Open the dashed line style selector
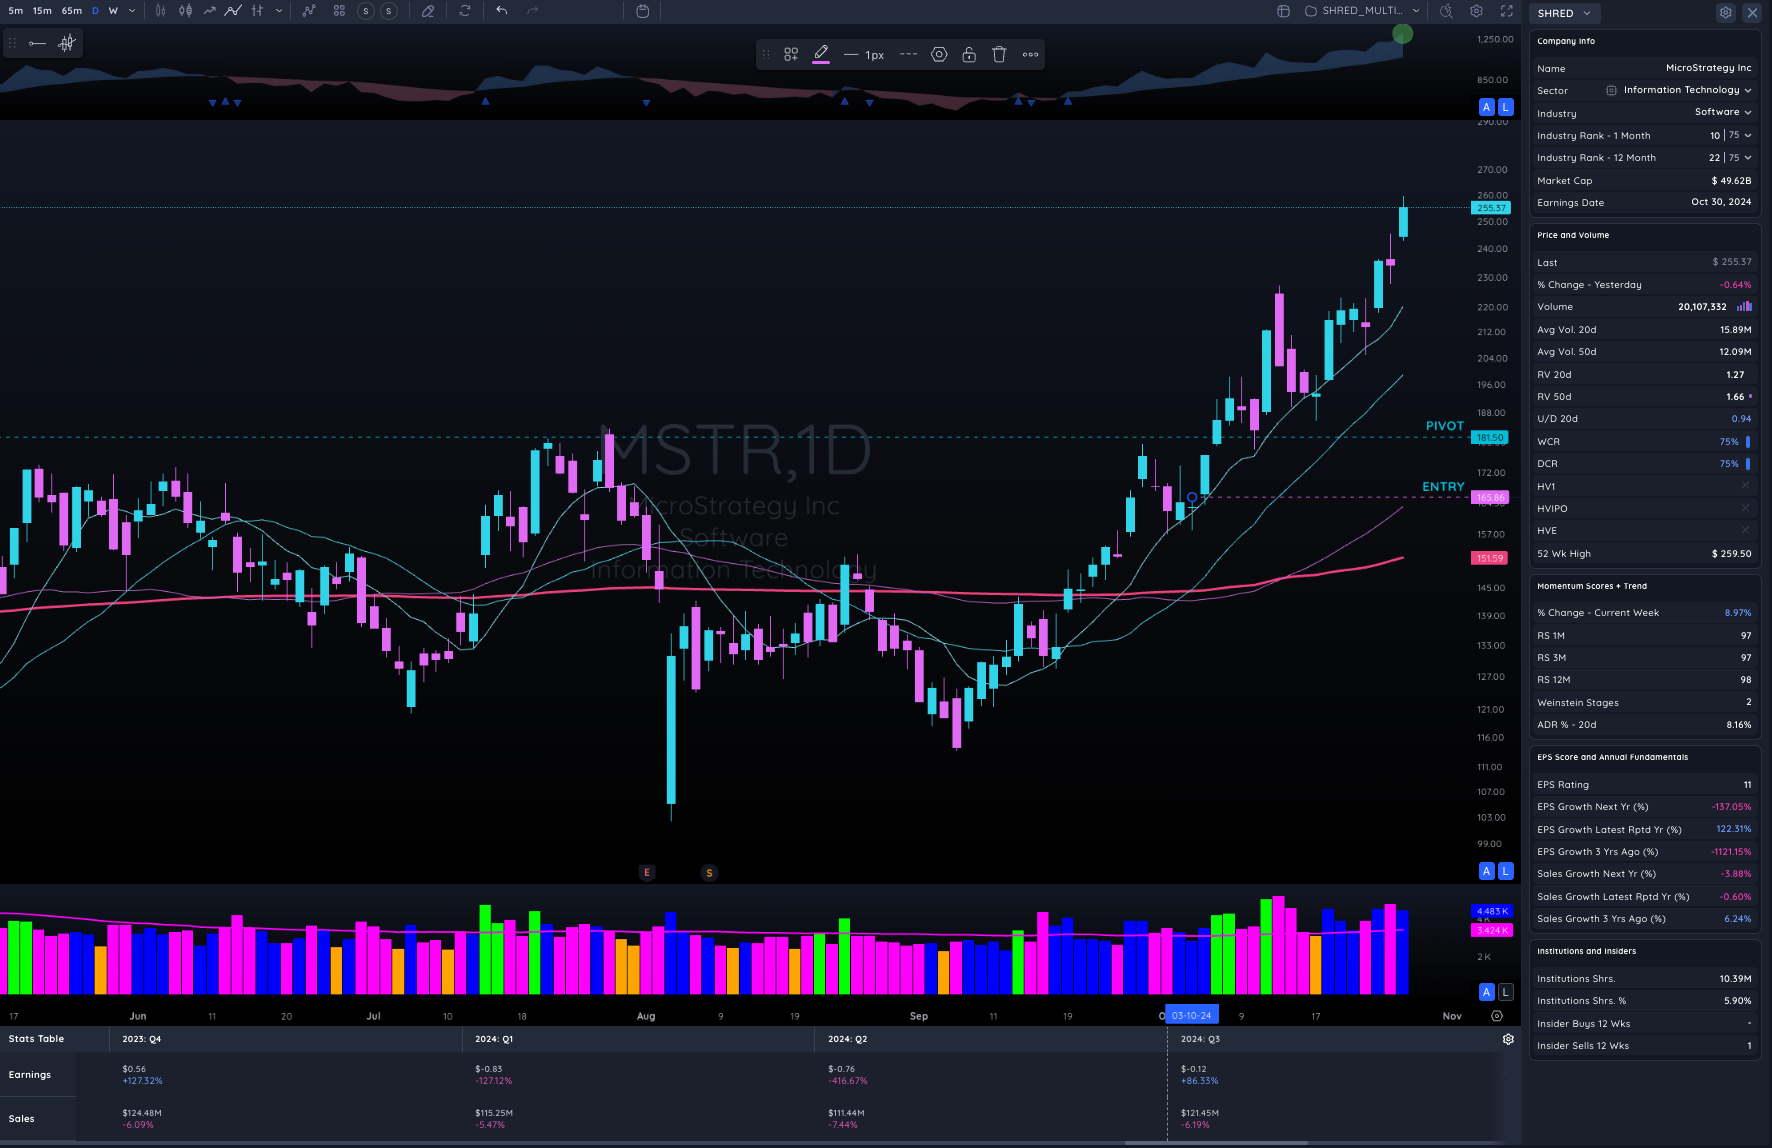The width and height of the screenshot is (1772, 1148). (x=908, y=54)
